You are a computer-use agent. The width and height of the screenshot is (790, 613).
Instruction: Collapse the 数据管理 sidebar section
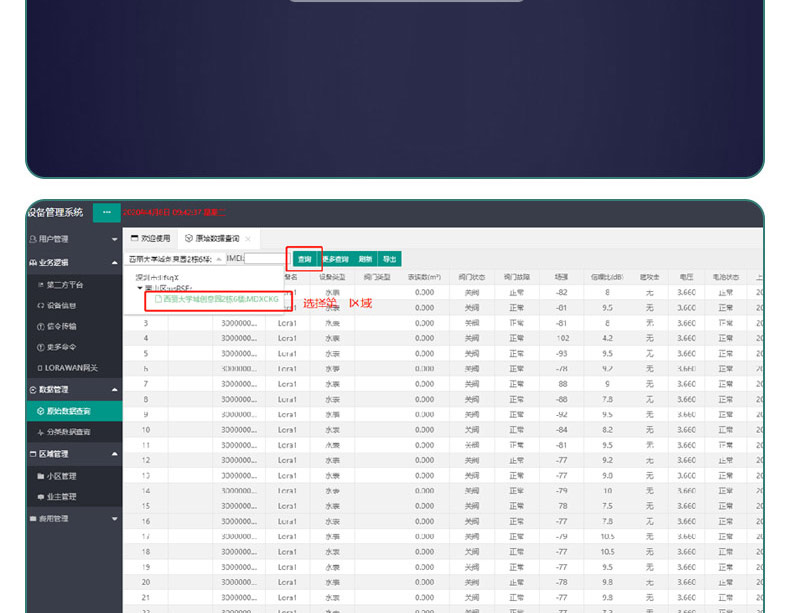coord(72,389)
